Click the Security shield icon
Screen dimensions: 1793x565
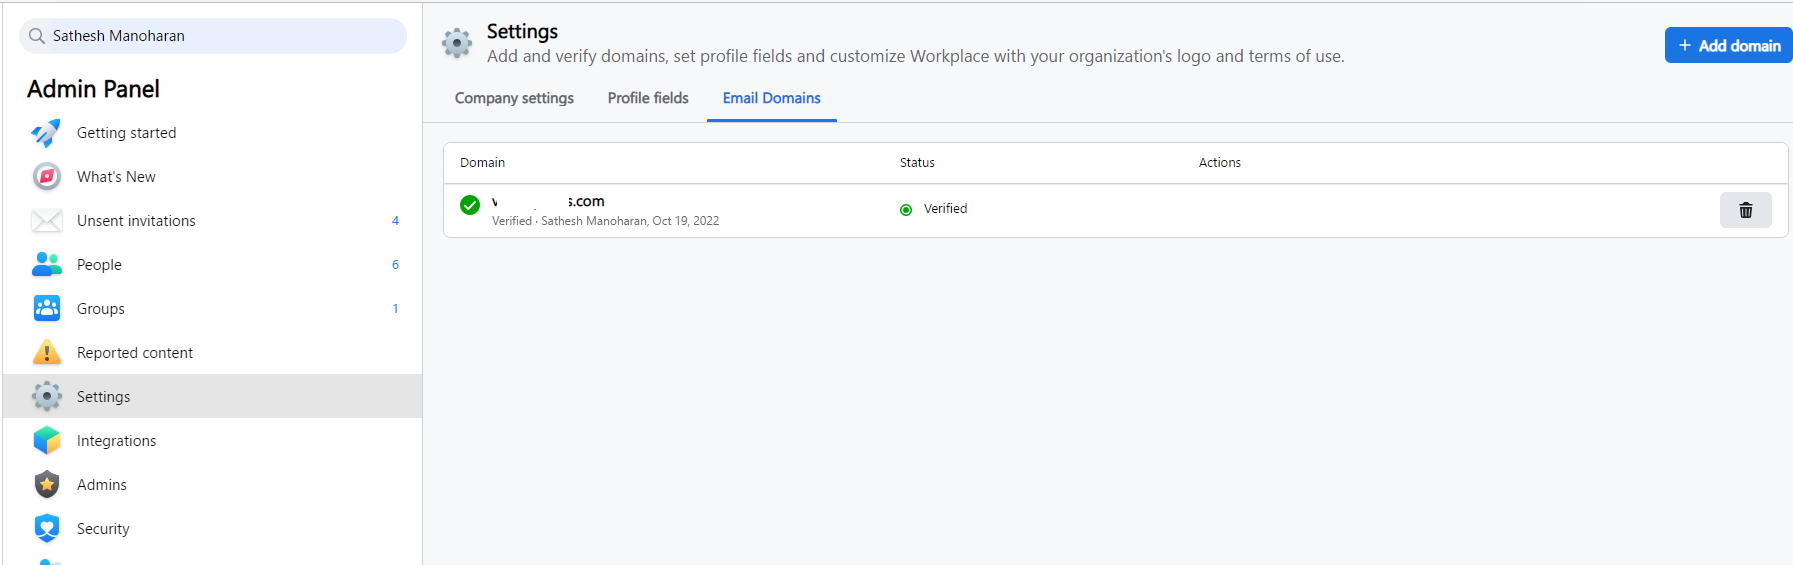[46, 529]
